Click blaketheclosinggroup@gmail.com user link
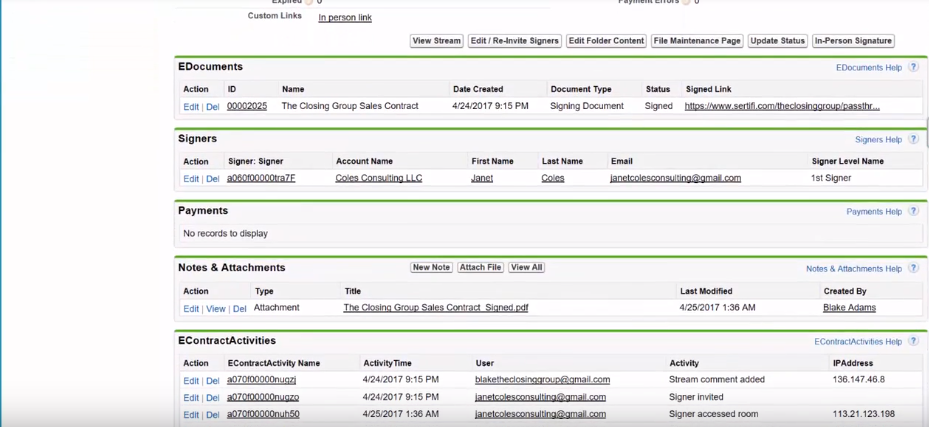Viewport: 929px width, 427px height. (542, 379)
